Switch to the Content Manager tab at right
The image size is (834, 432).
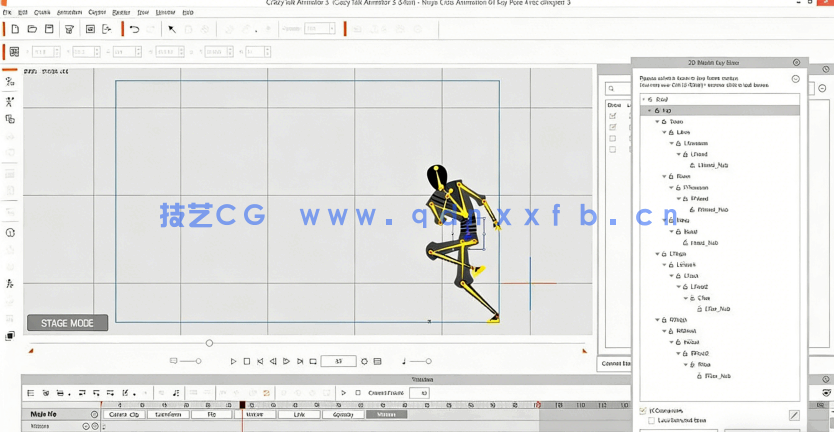tap(615, 364)
